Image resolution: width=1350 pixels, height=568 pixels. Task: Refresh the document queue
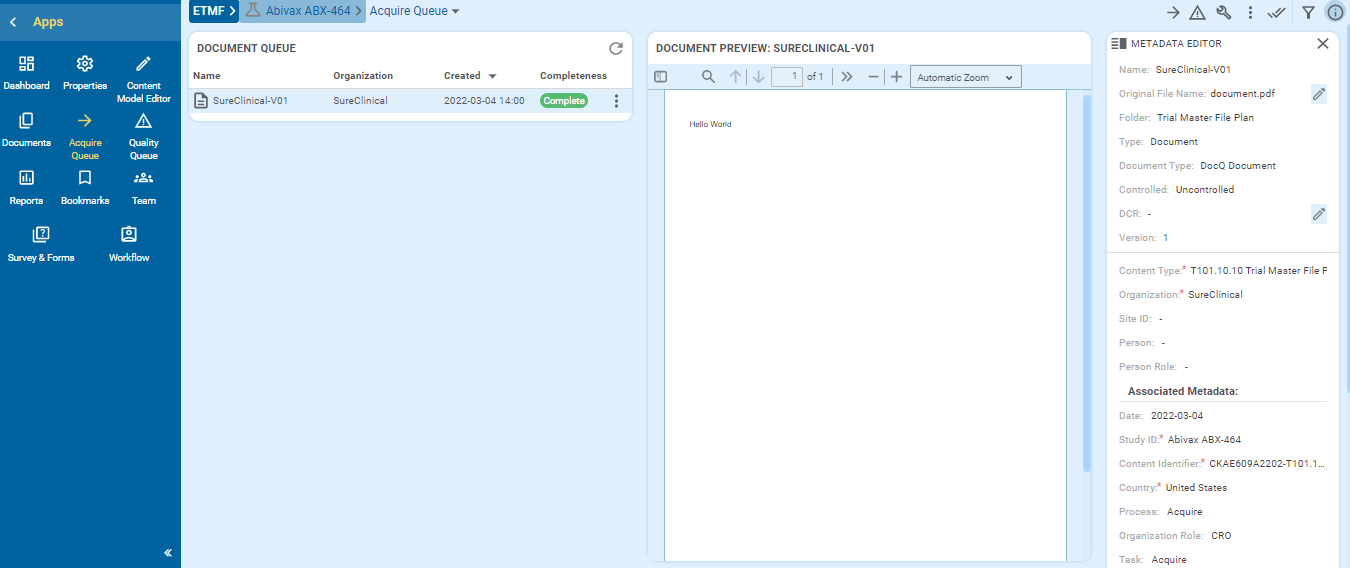pyautogui.click(x=616, y=48)
